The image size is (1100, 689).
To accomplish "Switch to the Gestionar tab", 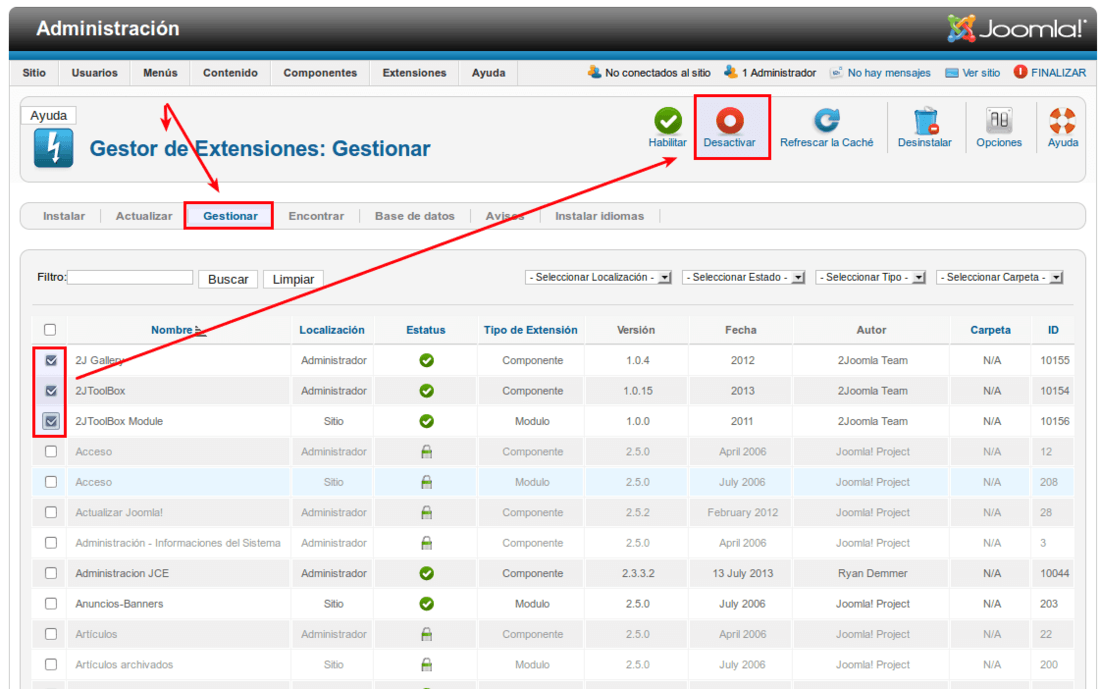I will 230,216.
